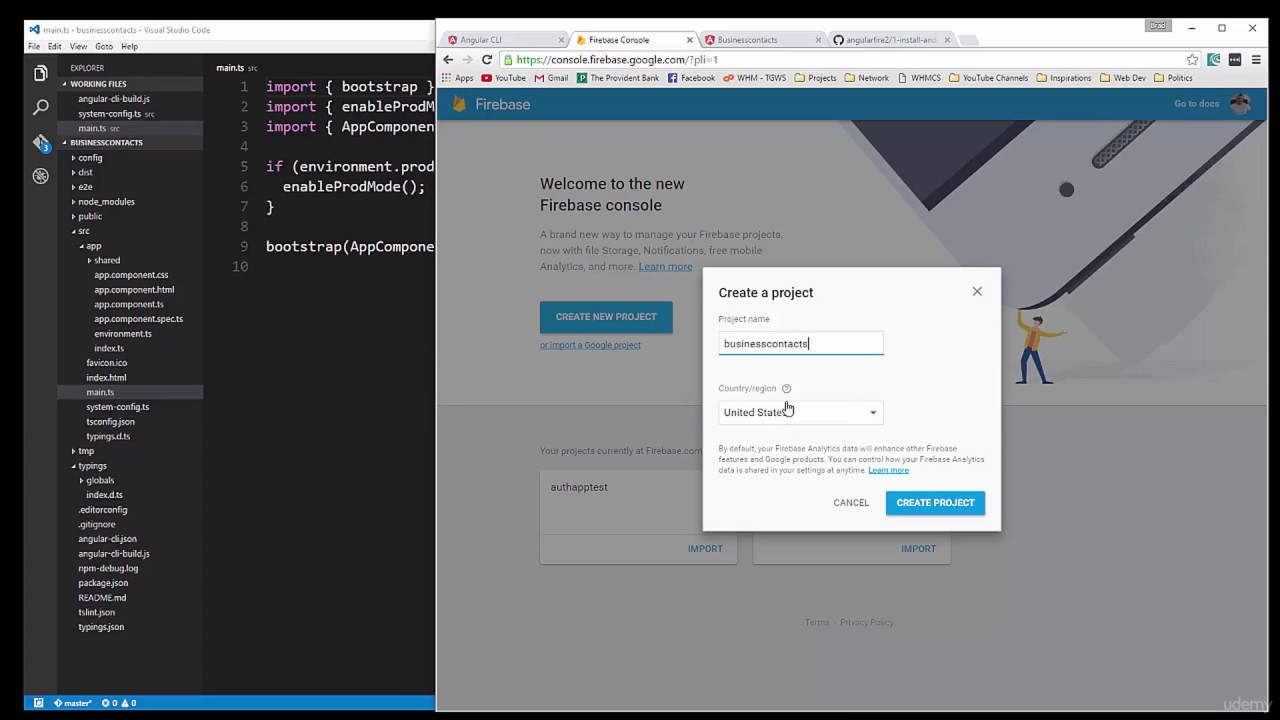Close the Firebase Console tab
1280x720 pixels.
coord(690,40)
